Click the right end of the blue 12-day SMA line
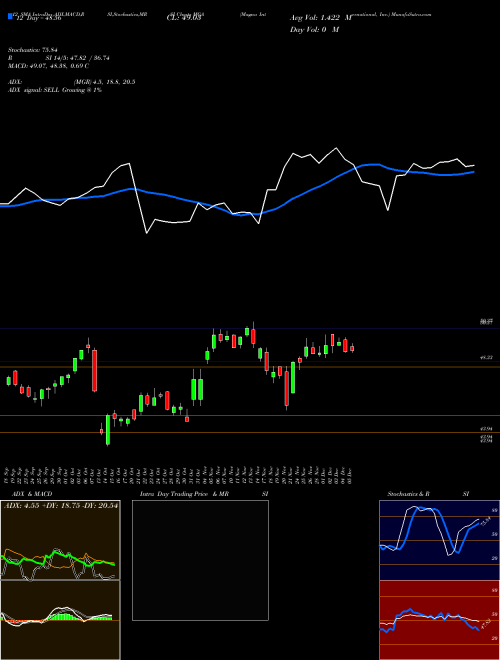This screenshot has width=500, height=660. click(x=474, y=172)
